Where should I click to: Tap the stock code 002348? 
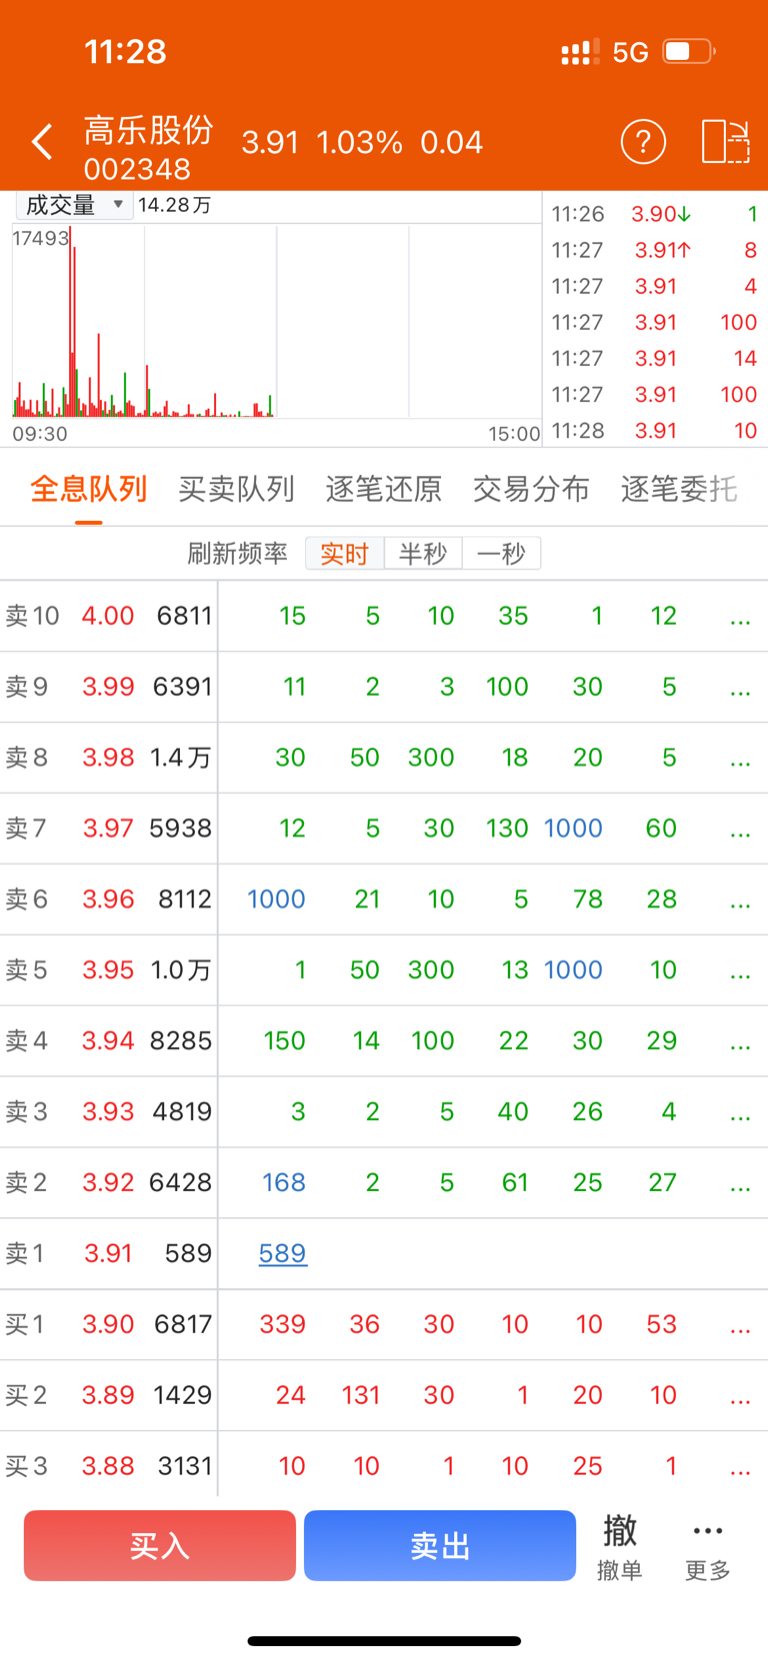(x=137, y=169)
